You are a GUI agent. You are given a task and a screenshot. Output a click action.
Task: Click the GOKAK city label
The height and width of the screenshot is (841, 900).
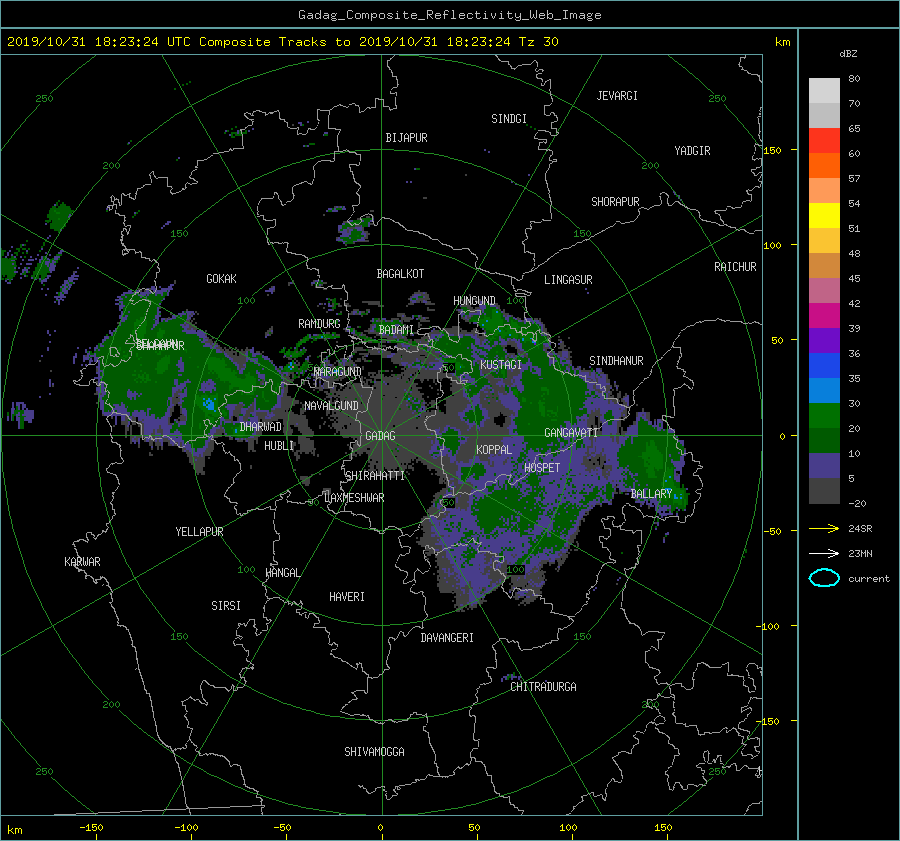point(221,279)
